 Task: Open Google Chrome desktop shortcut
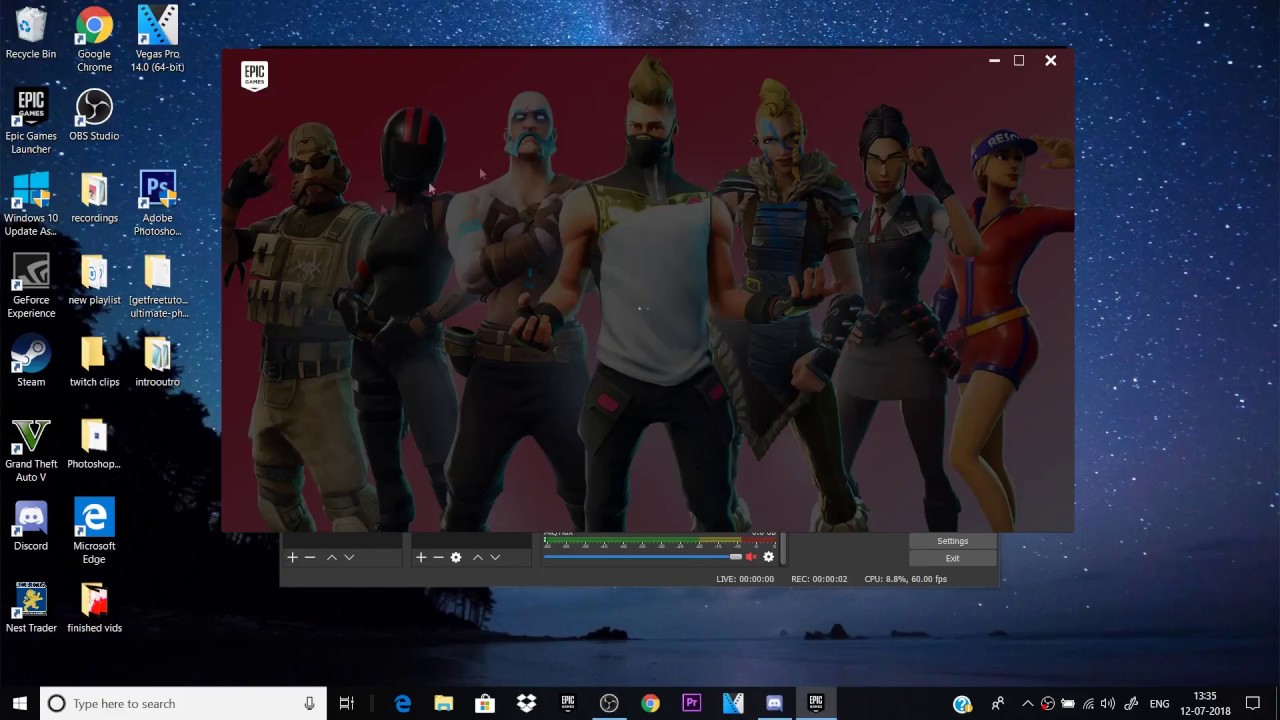[x=94, y=40]
